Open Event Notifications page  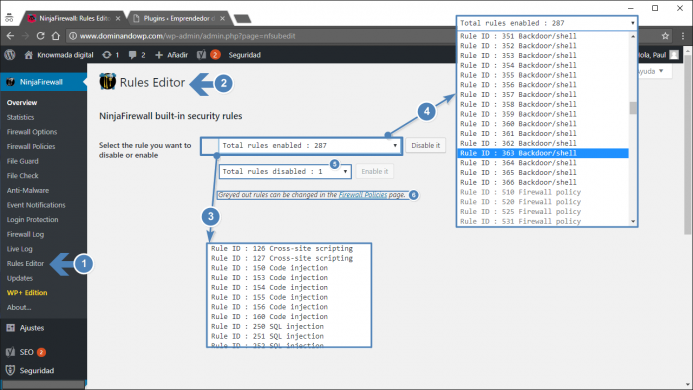[x=36, y=205]
